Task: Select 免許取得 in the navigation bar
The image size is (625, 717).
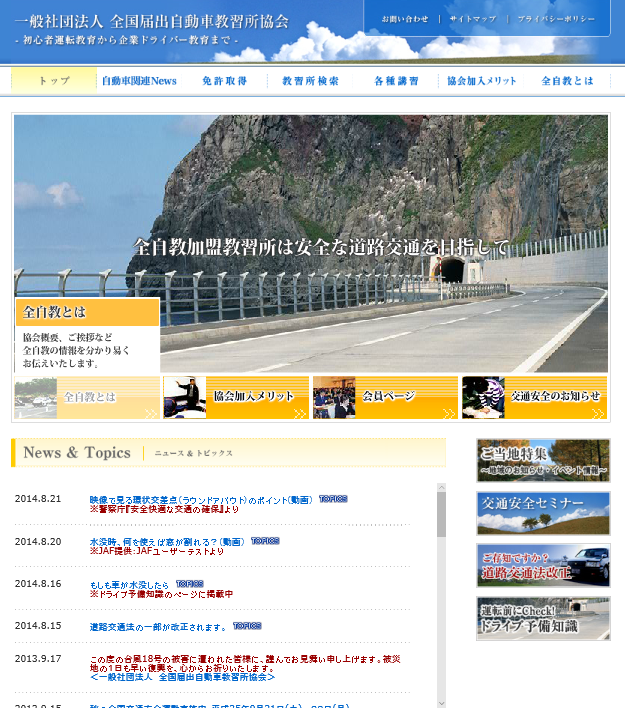Action: pos(224,81)
